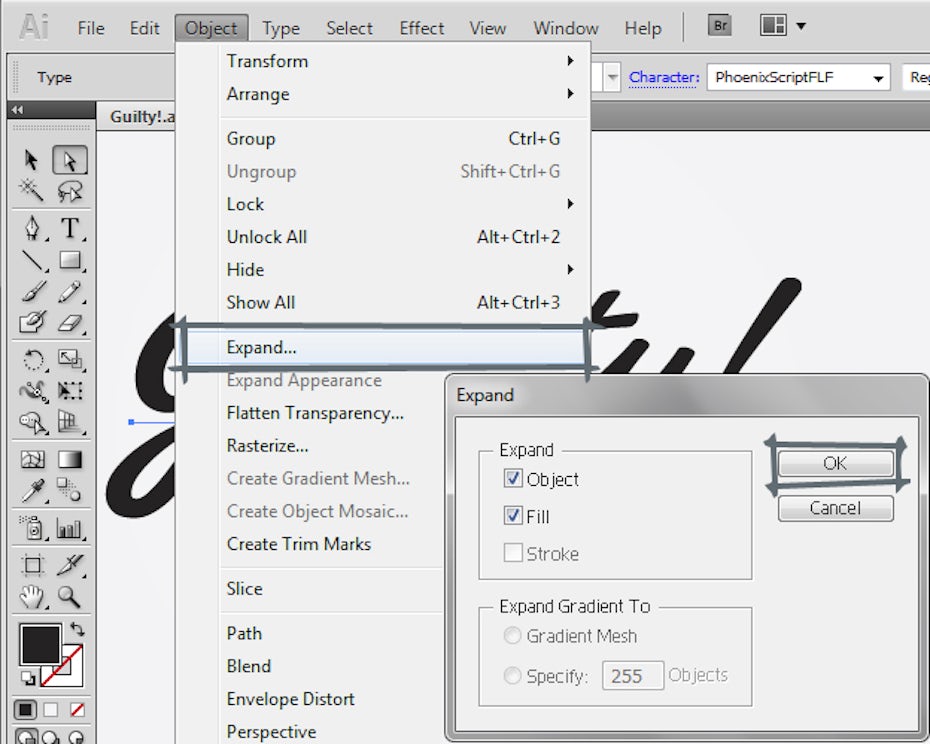This screenshot has height=744, width=930.
Task: Choose Expand... from the Object menu
Action: (x=262, y=348)
